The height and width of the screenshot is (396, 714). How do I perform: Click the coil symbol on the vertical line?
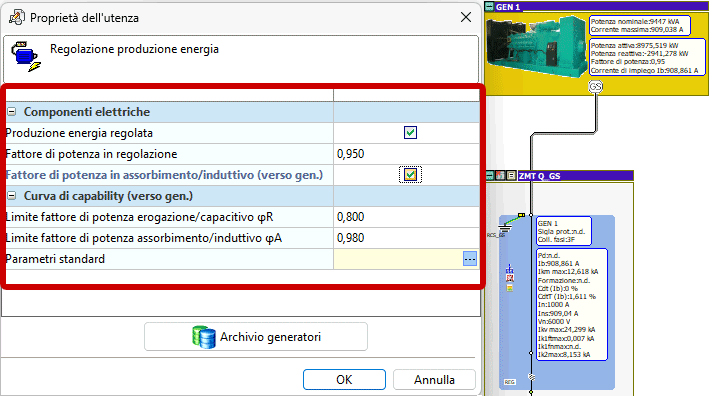(x=531, y=377)
